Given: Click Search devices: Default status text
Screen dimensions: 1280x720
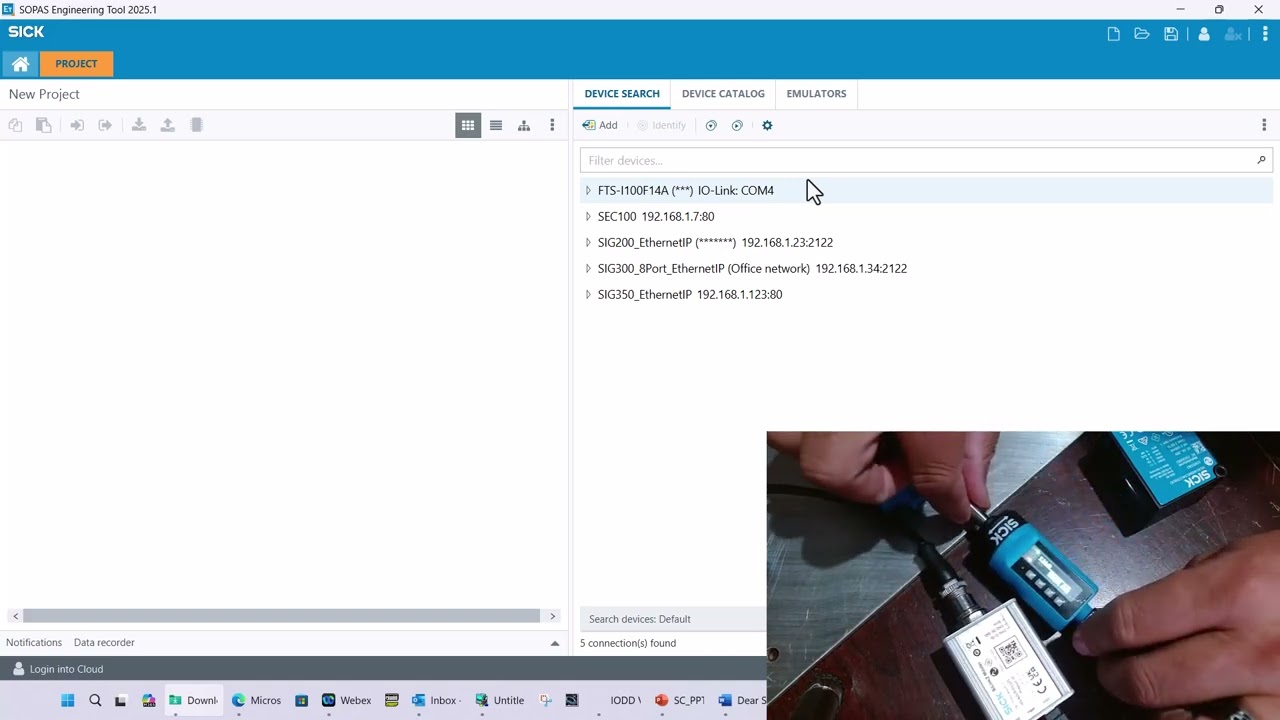Looking at the screenshot, I should [x=640, y=619].
